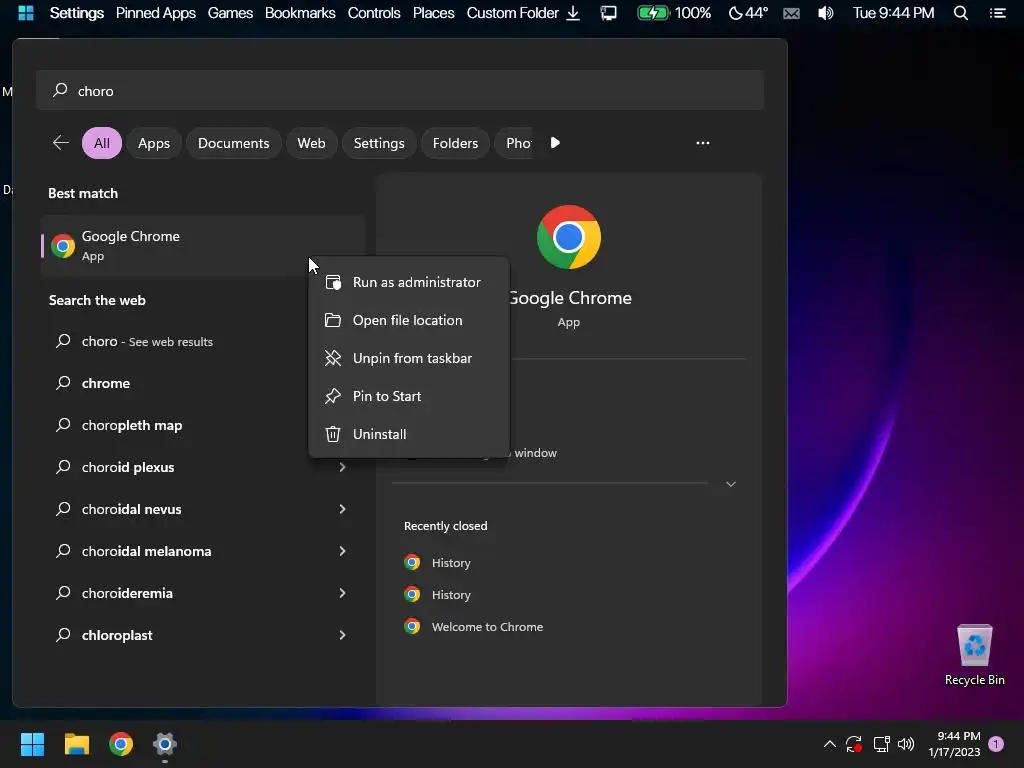Open the taskbar volume icon
Image resolution: width=1024 pixels, height=768 pixels.
tap(906, 744)
